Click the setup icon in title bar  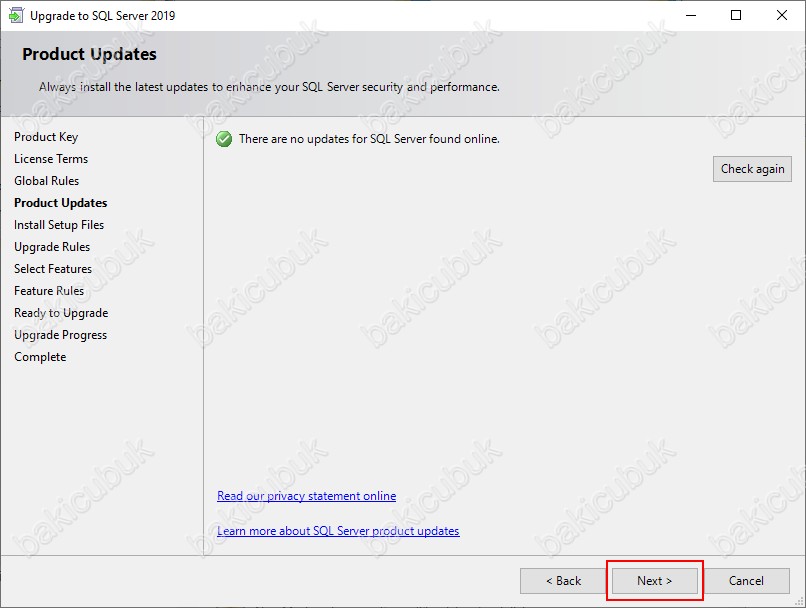tap(16, 15)
